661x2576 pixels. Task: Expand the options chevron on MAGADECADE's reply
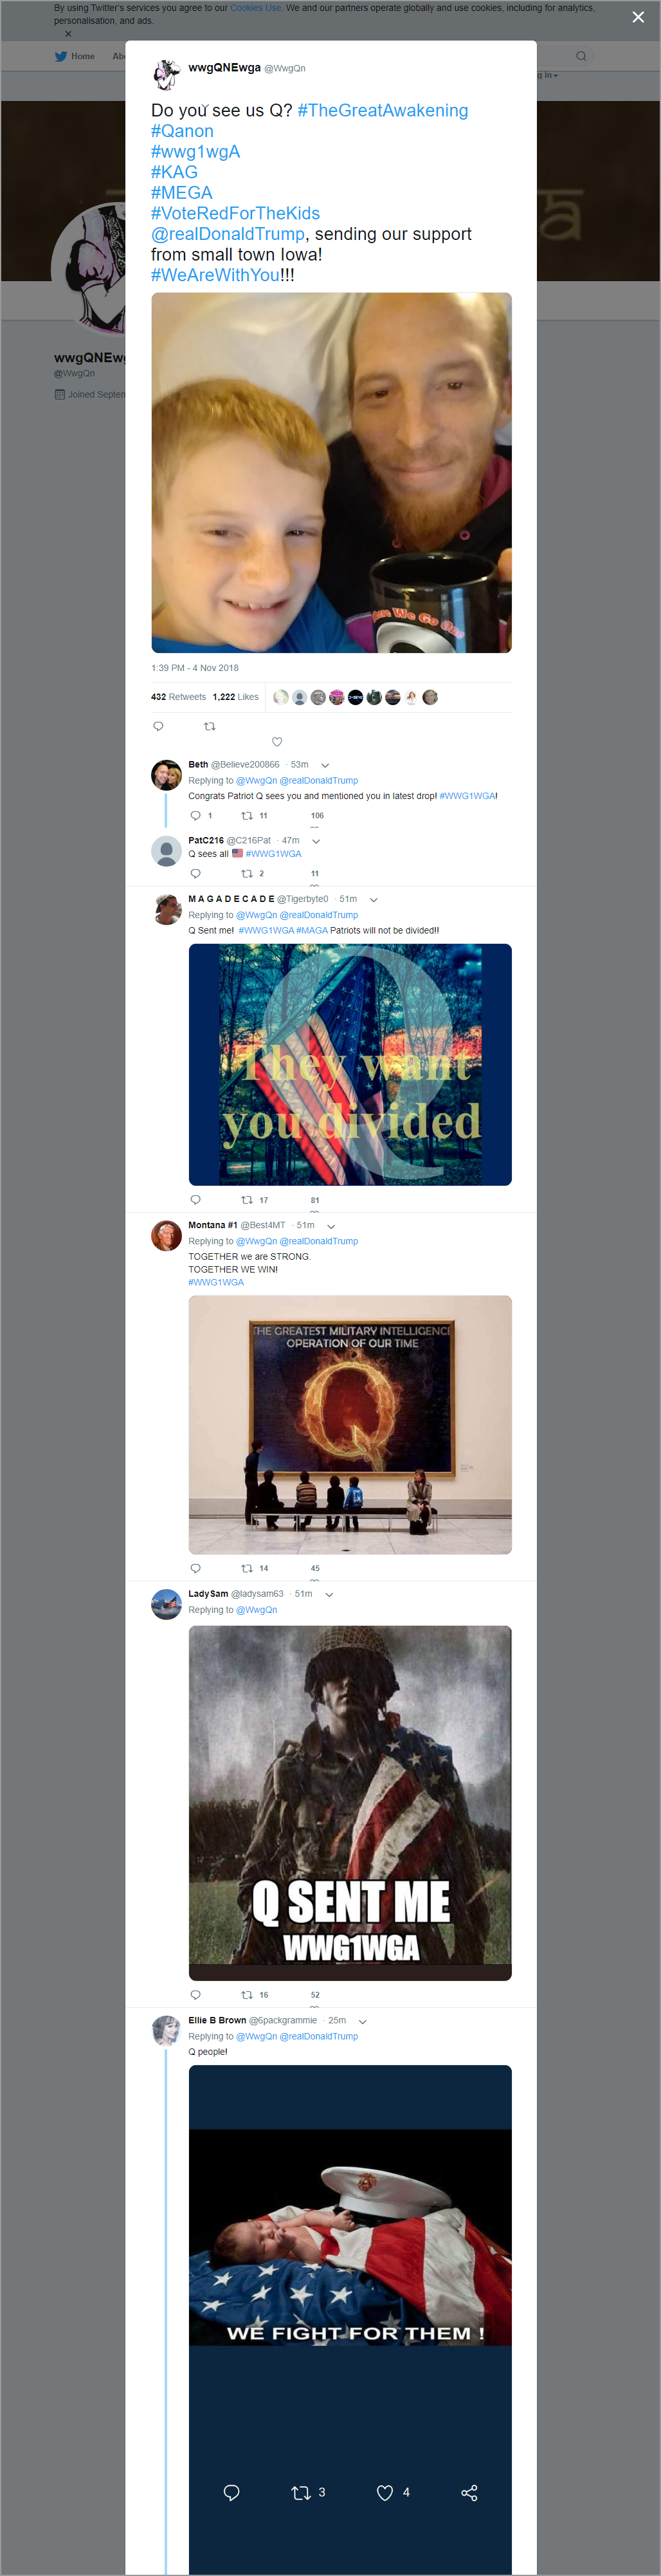[x=373, y=899]
